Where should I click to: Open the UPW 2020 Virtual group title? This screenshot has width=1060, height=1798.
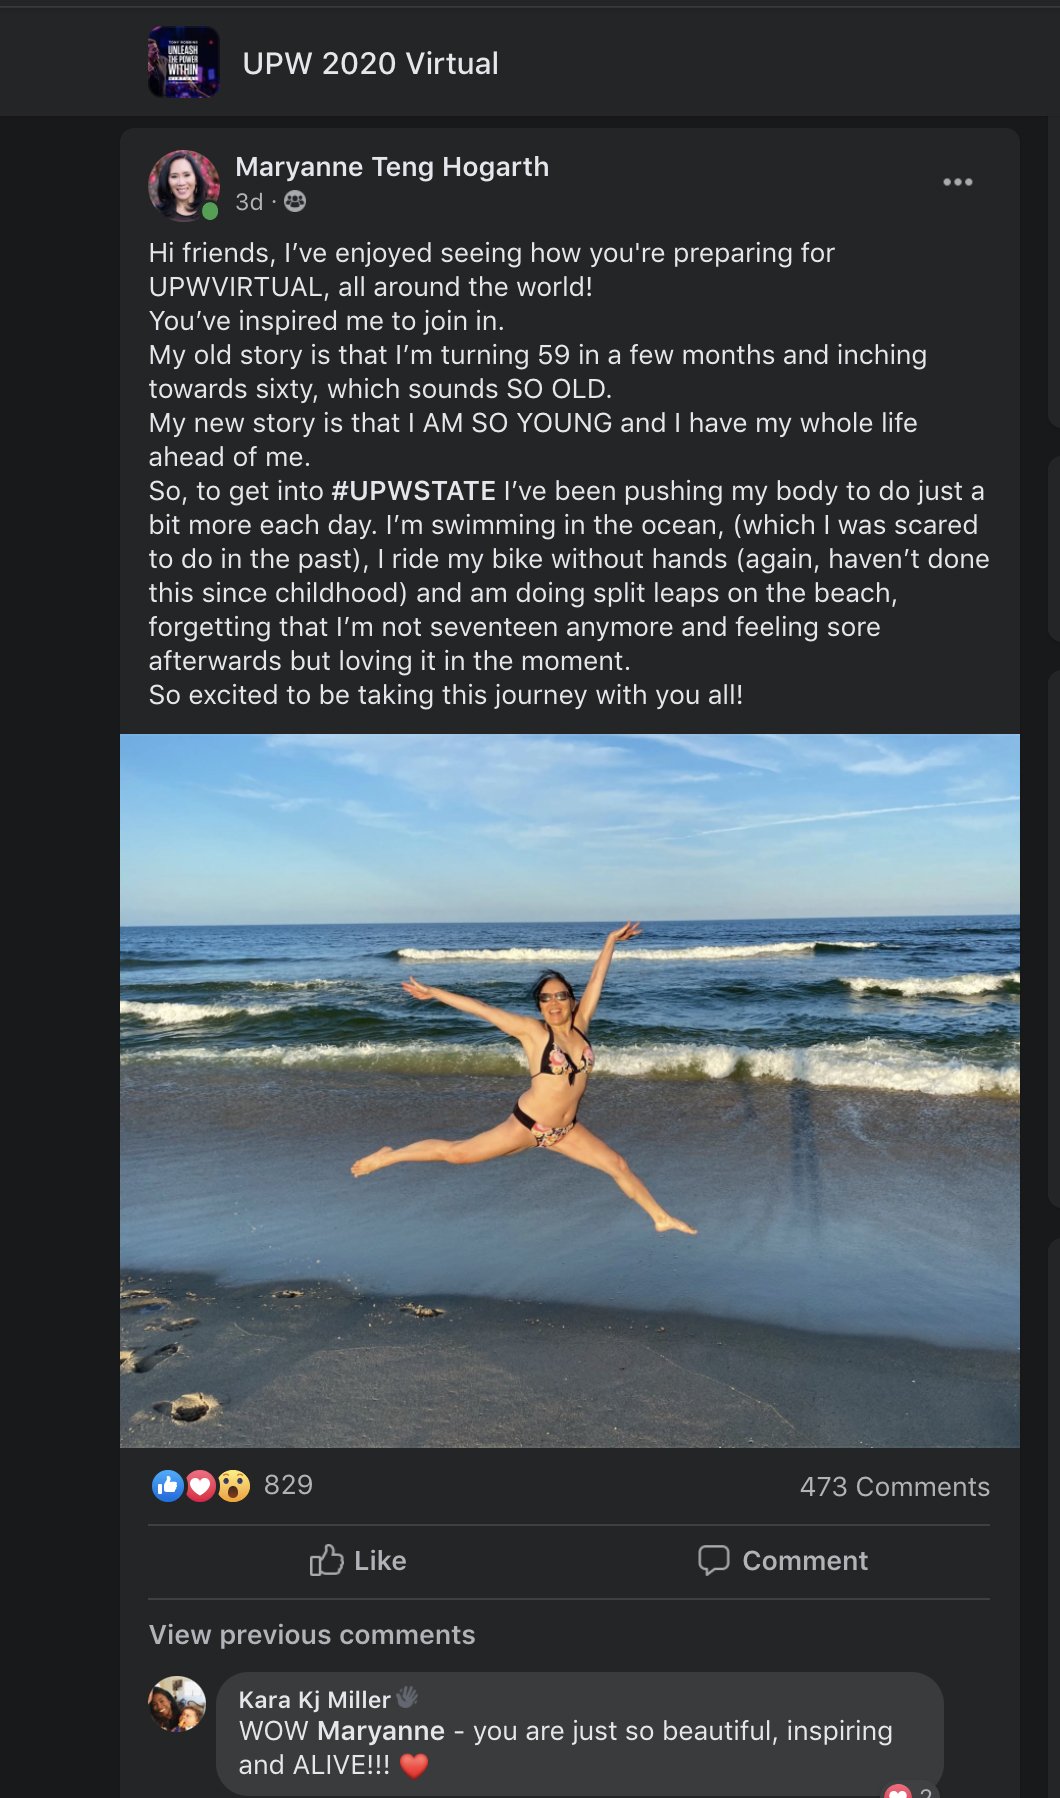tap(370, 63)
